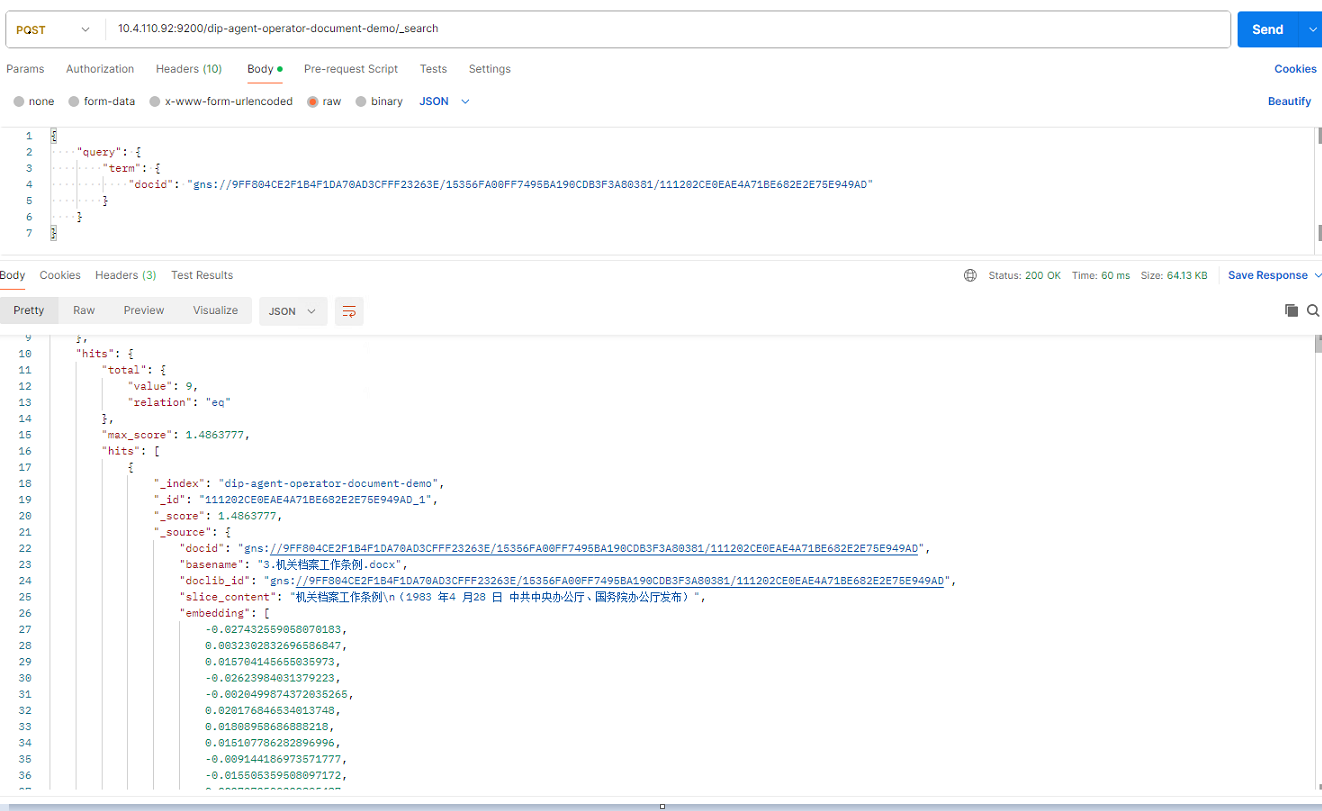
Task: Click Save Response
Action: pyautogui.click(x=1267, y=275)
